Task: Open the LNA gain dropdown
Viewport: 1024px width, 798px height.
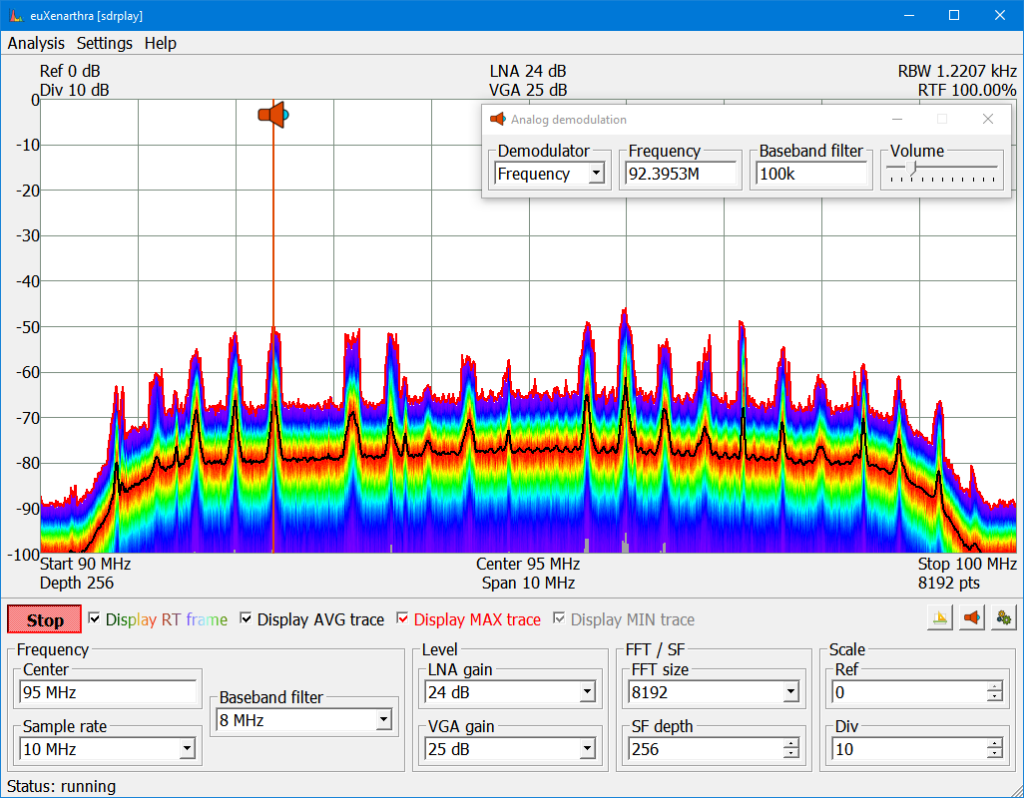Action: pyautogui.click(x=587, y=692)
